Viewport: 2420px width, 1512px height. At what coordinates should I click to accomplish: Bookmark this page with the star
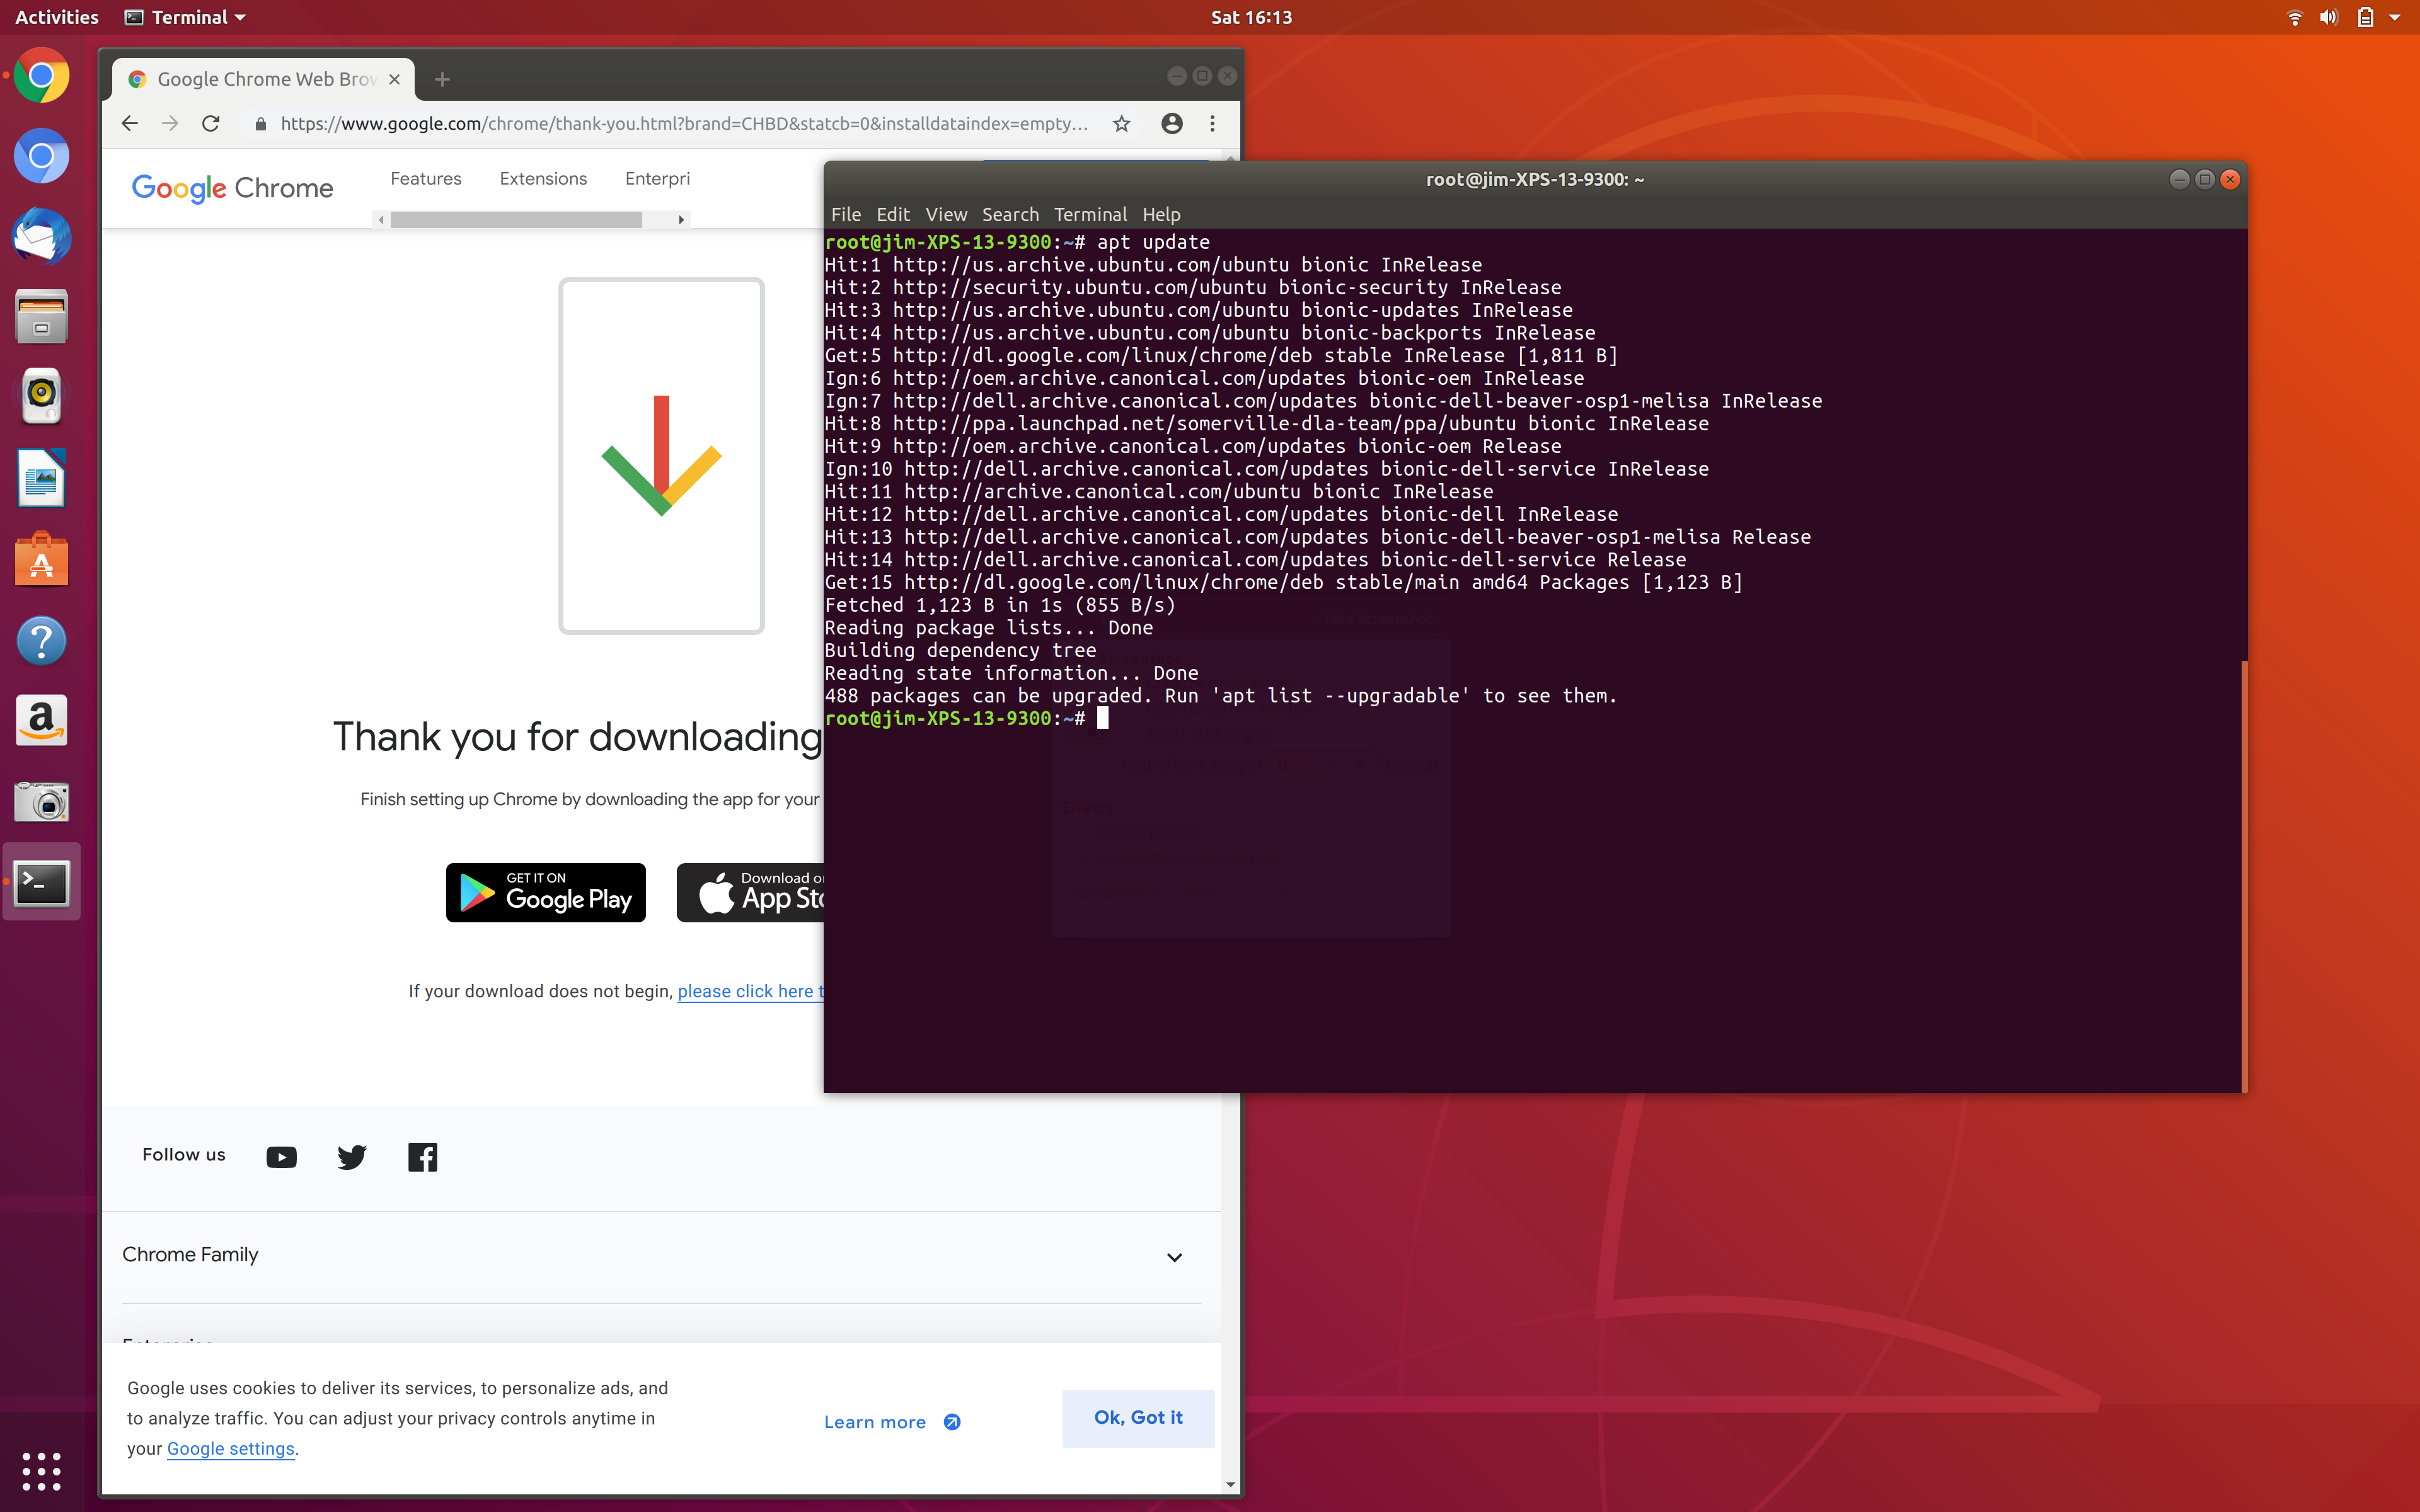[1122, 123]
